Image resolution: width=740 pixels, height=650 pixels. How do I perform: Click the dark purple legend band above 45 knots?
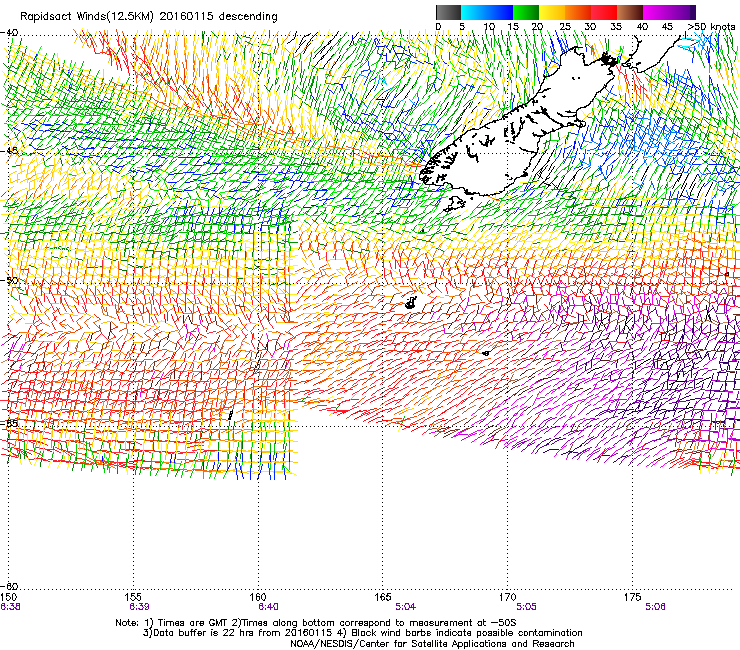682,12
